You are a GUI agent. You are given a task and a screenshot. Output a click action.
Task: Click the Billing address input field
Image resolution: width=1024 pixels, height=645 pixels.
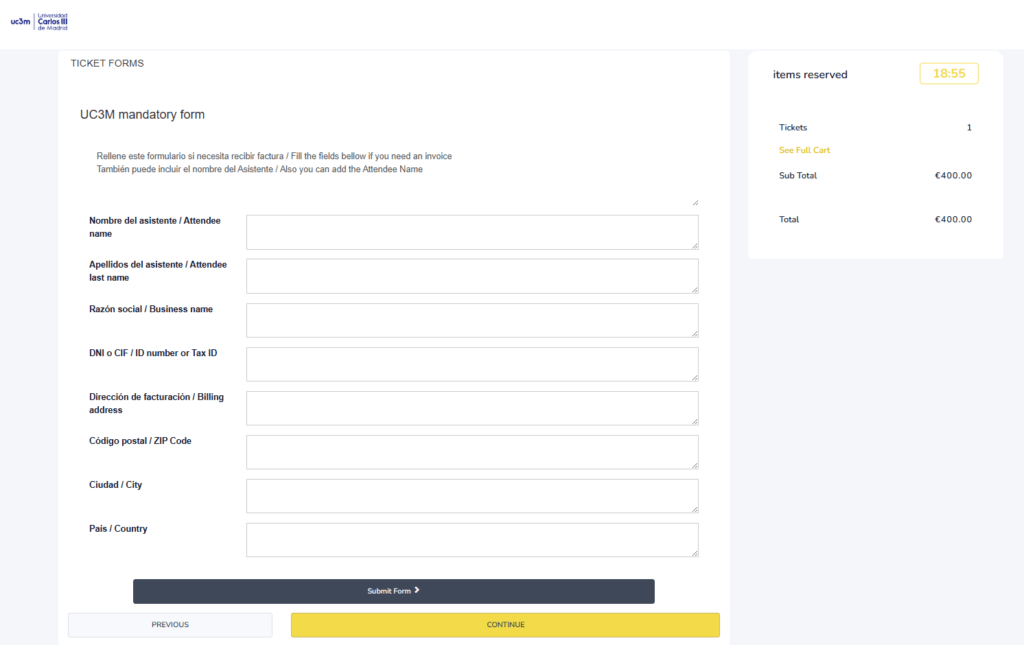point(471,408)
